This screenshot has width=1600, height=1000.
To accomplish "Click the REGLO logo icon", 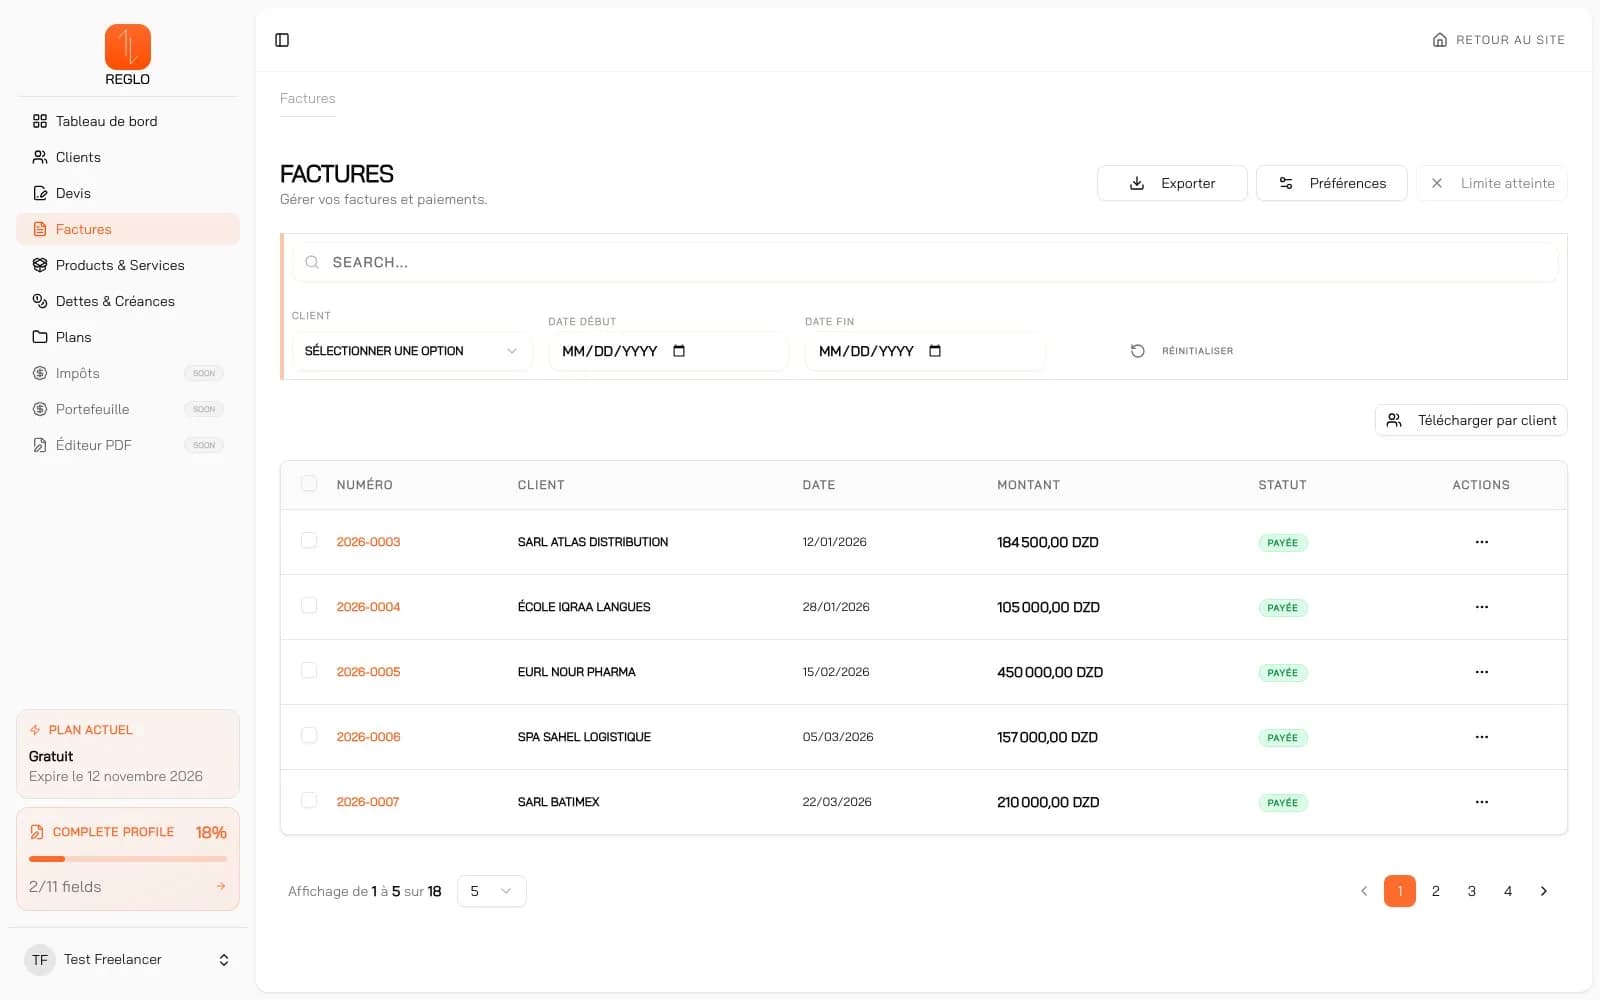I will pyautogui.click(x=128, y=47).
